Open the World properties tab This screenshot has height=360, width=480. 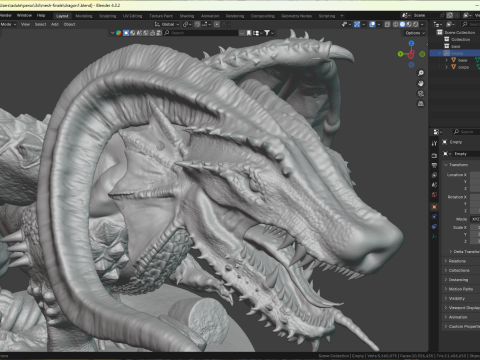click(434, 194)
